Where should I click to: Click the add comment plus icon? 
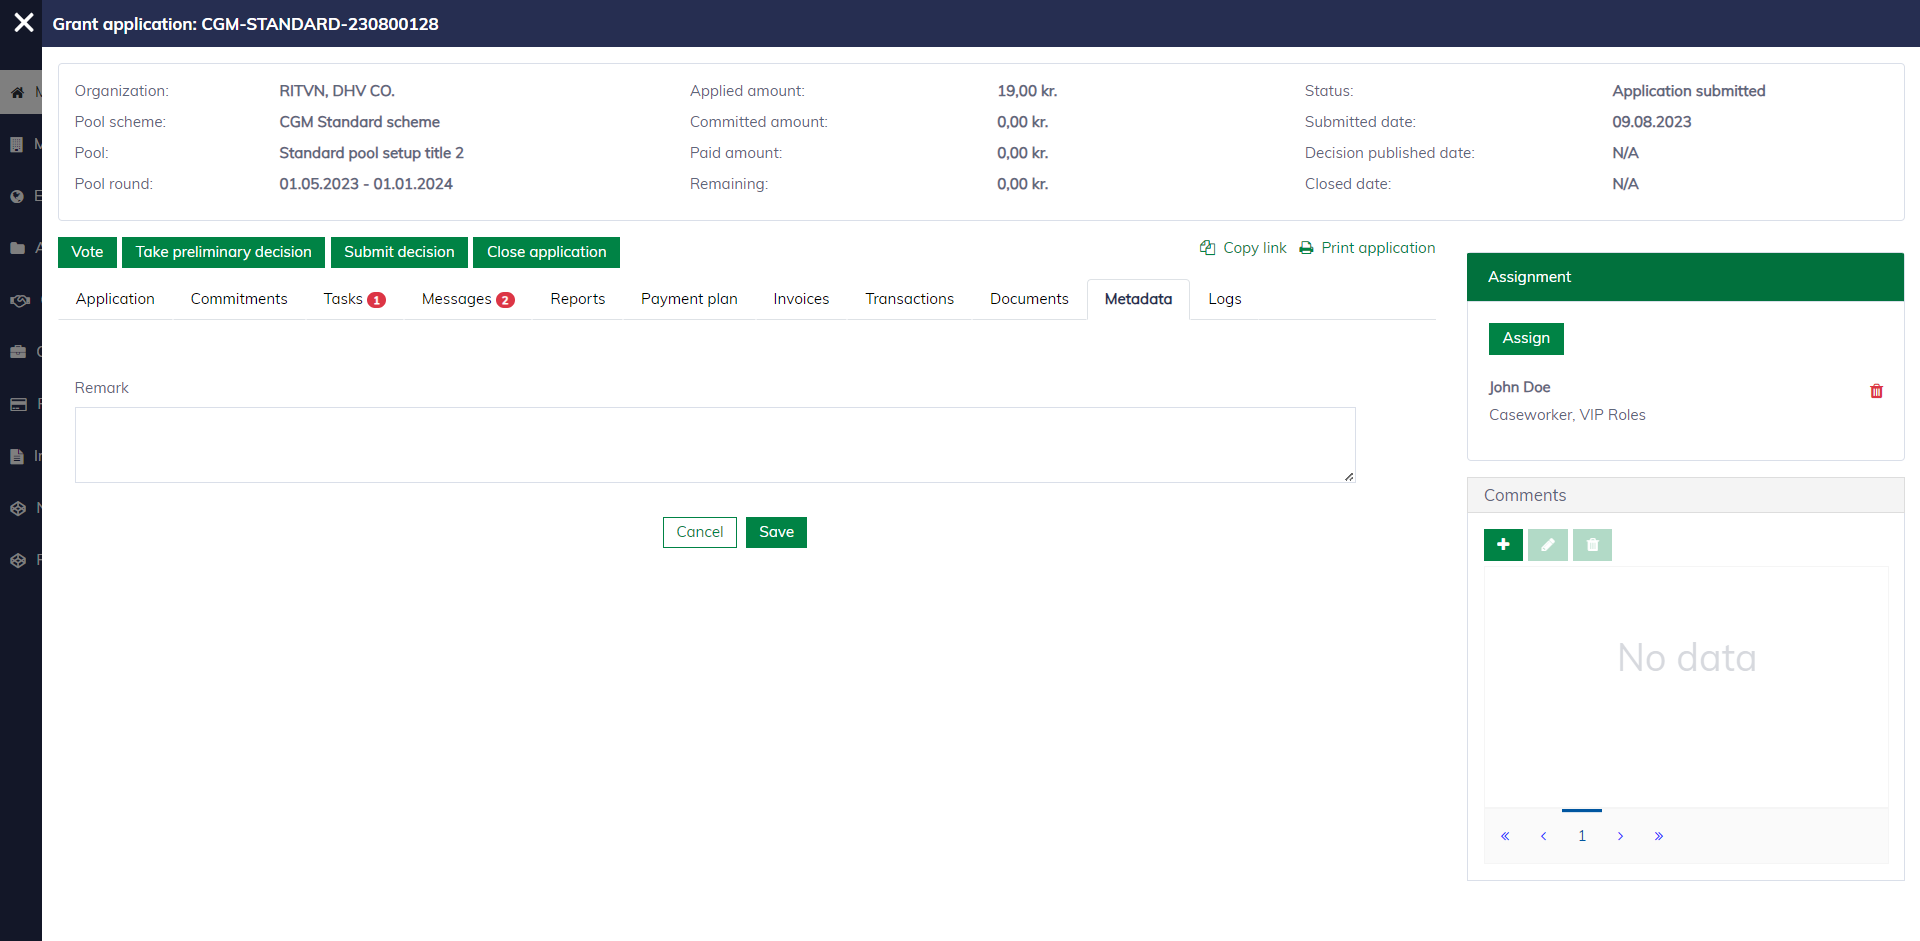click(x=1502, y=545)
